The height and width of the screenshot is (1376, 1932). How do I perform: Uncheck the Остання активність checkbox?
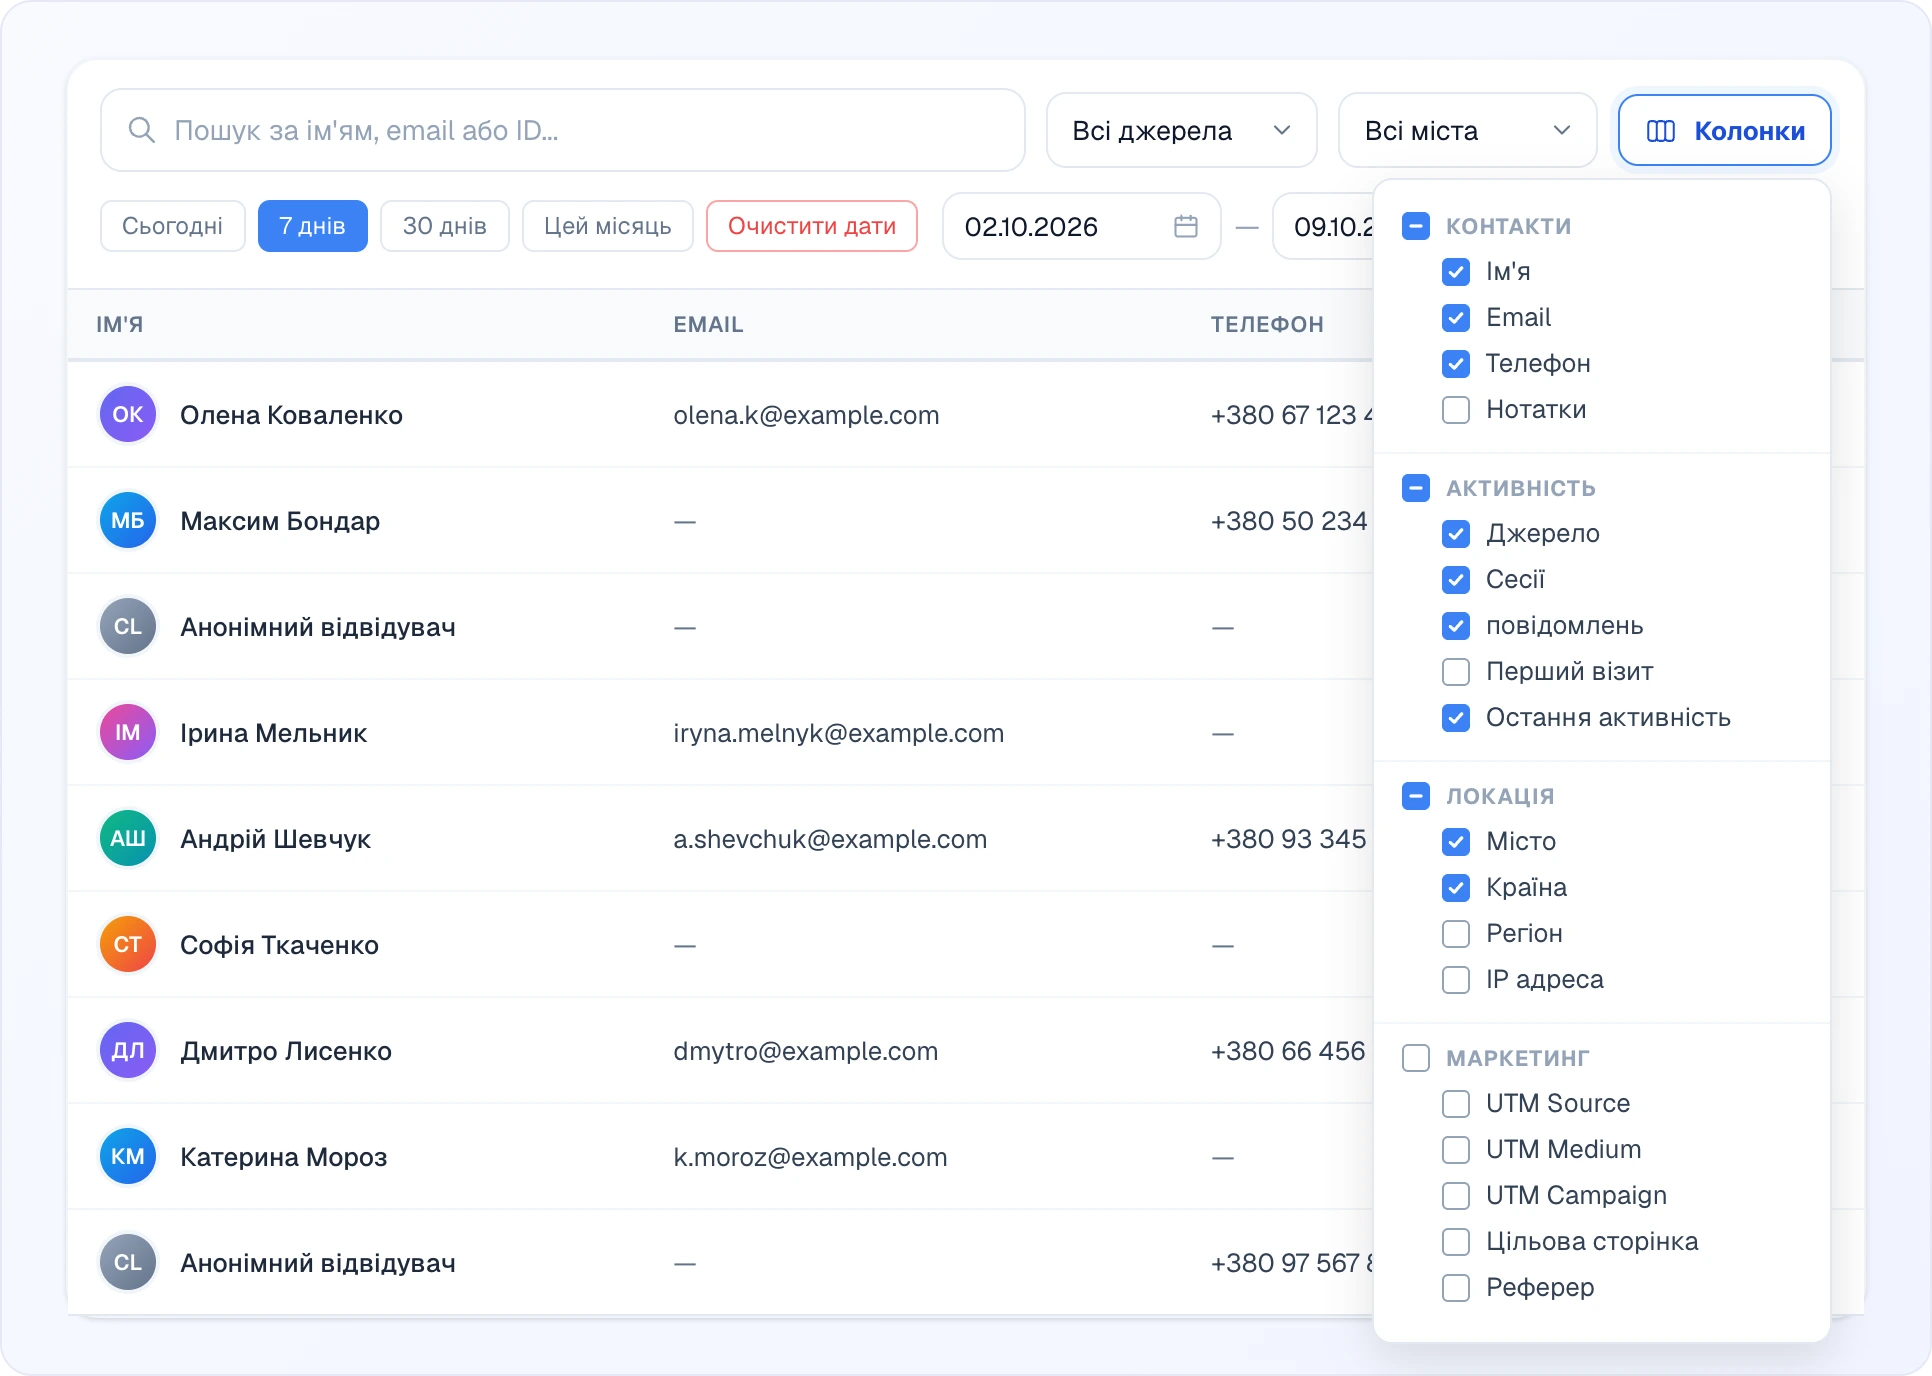[1456, 718]
